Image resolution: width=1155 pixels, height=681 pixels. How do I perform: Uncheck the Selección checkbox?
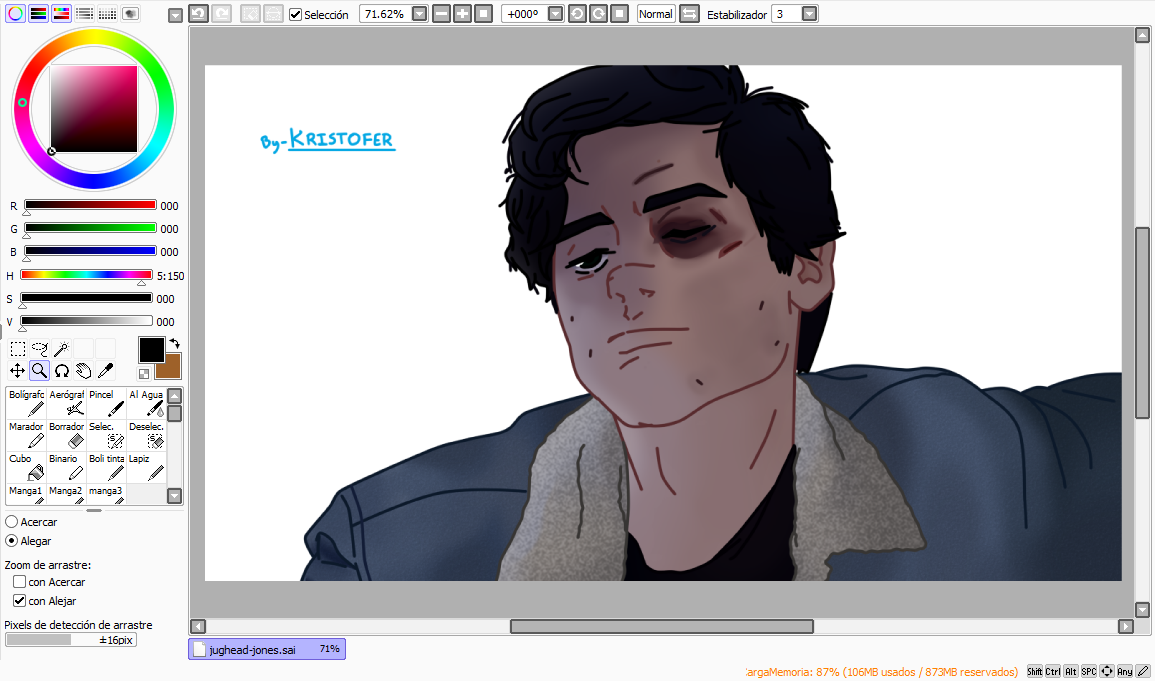coord(295,15)
